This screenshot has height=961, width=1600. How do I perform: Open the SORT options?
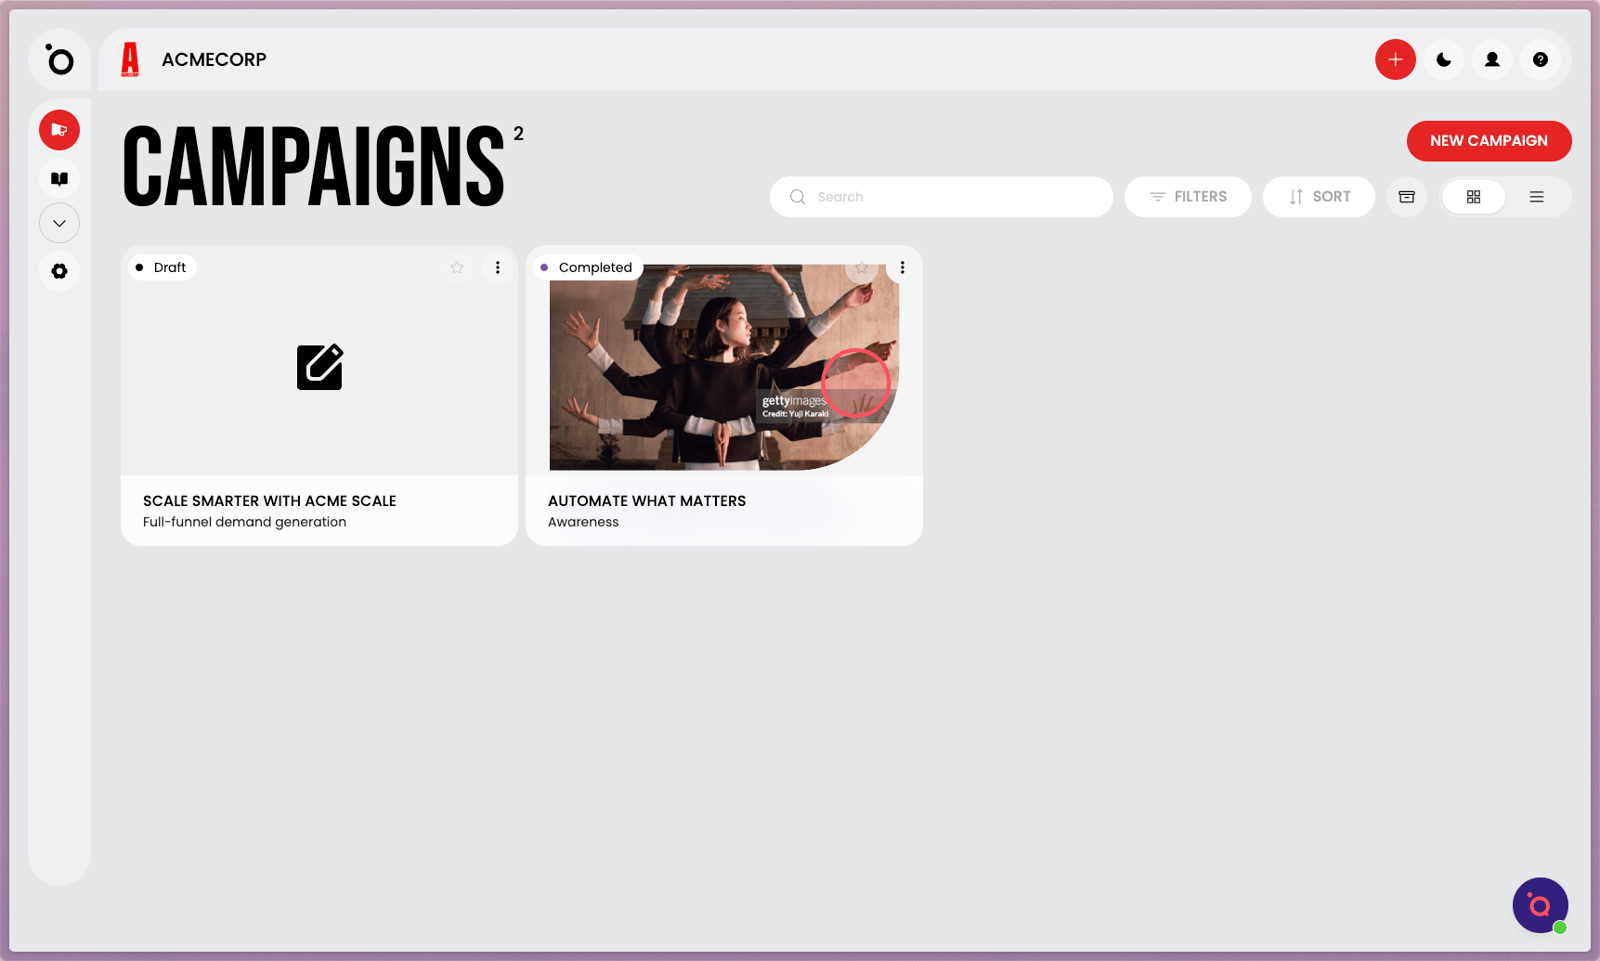point(1319,197)
